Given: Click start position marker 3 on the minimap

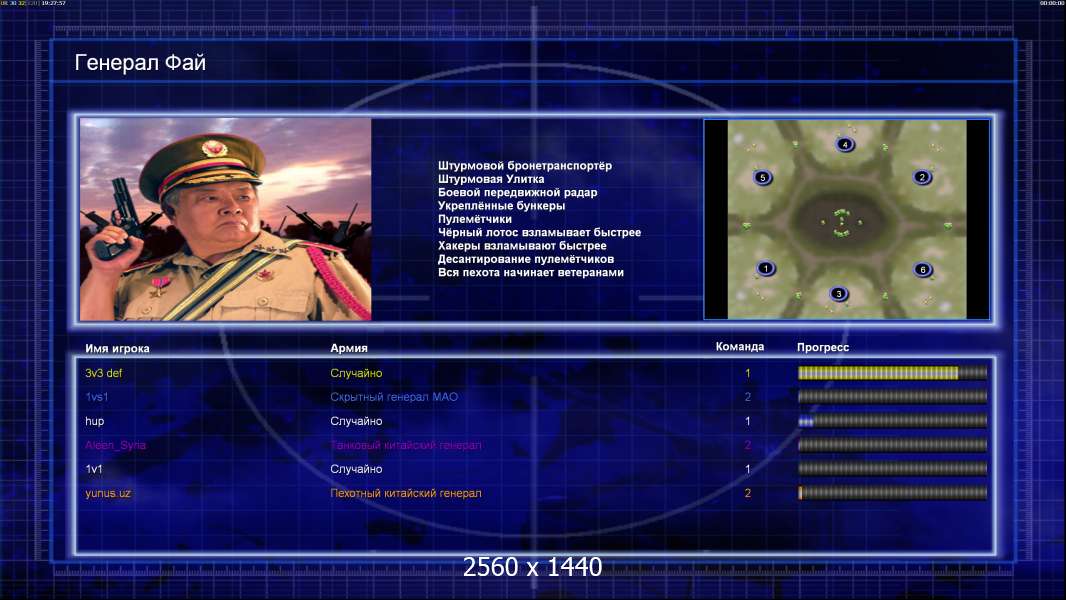Looking at the screenshot, I should pos(838,294).
